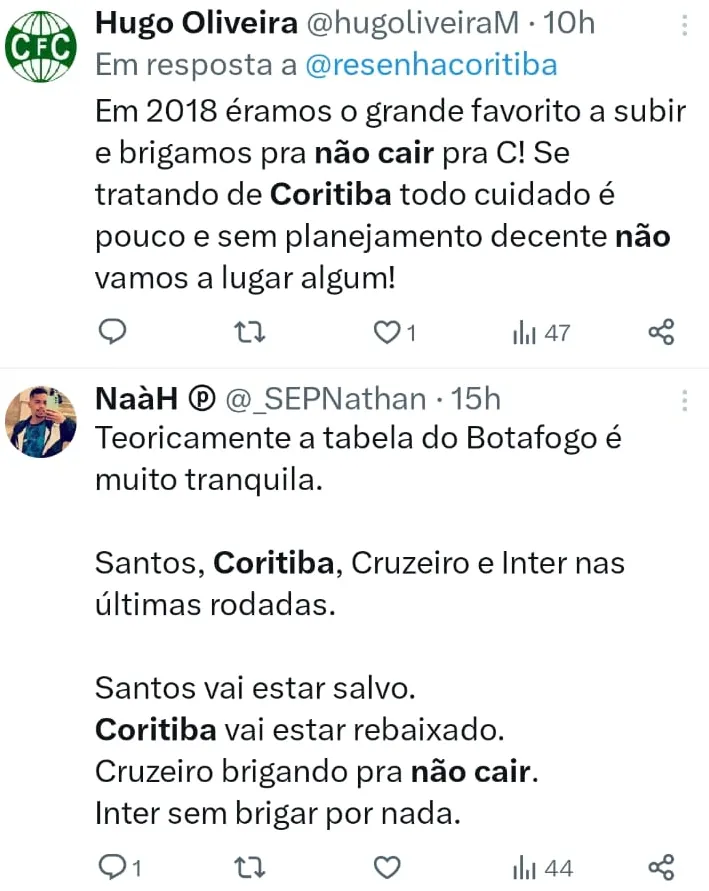Share NaàH's Botafogo tweet

(x=661, y=866)
